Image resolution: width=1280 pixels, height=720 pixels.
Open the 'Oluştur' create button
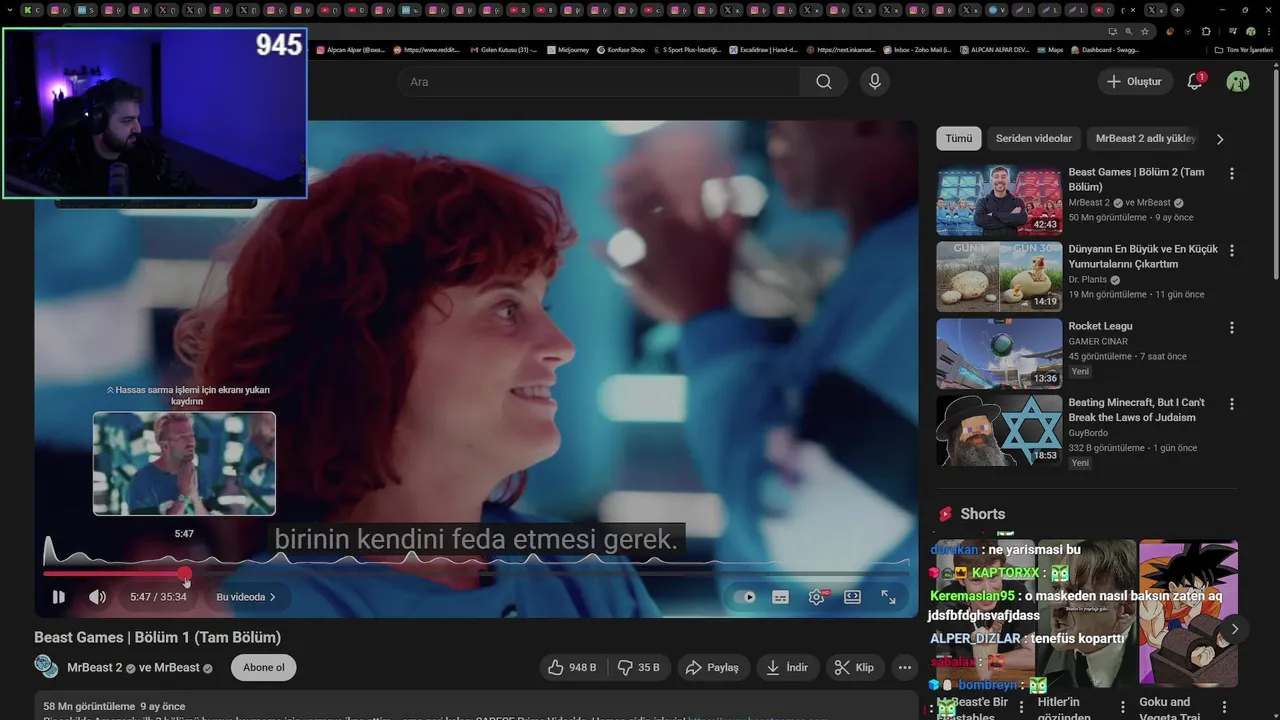[1135, 82]
